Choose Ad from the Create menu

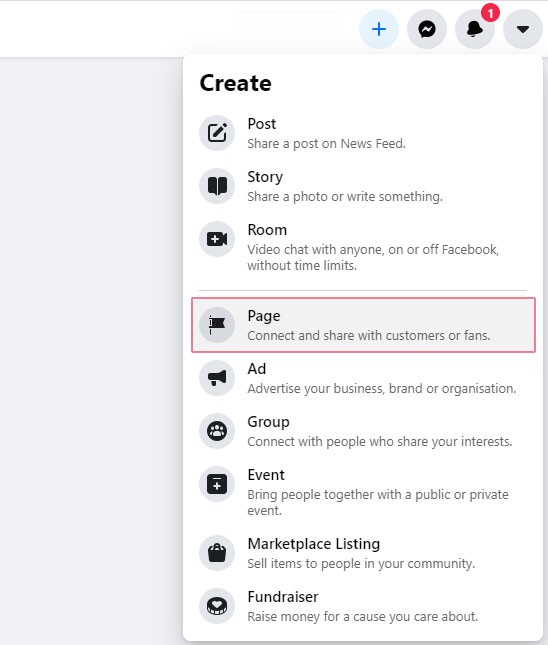[363, 378]
